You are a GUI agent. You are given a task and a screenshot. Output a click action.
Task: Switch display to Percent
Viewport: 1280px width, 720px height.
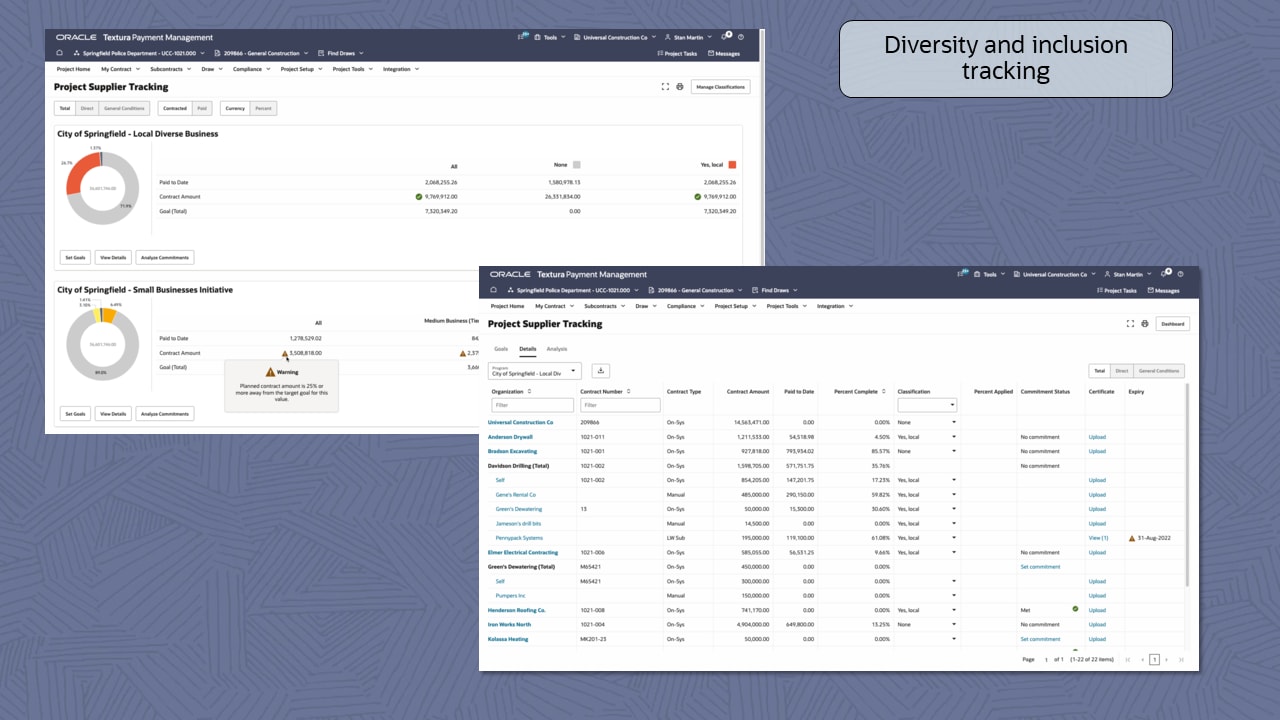[x=263, y=108]
